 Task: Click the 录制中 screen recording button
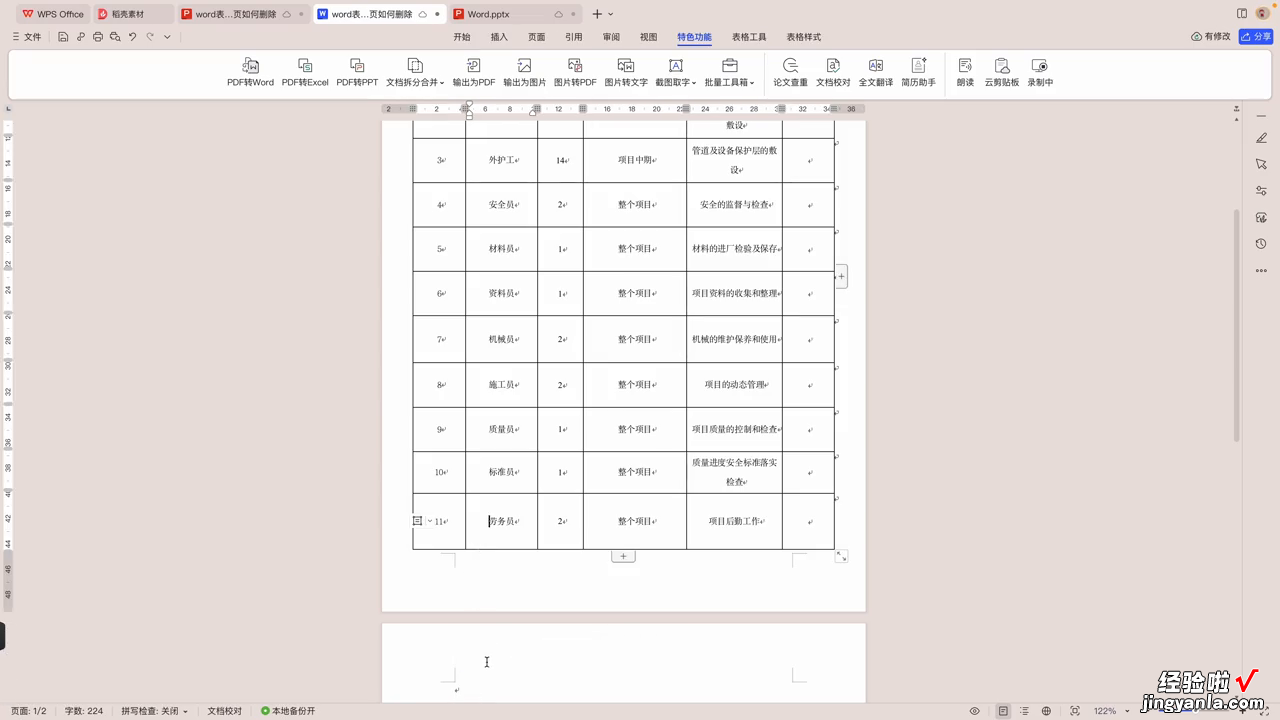(1040, 72)
